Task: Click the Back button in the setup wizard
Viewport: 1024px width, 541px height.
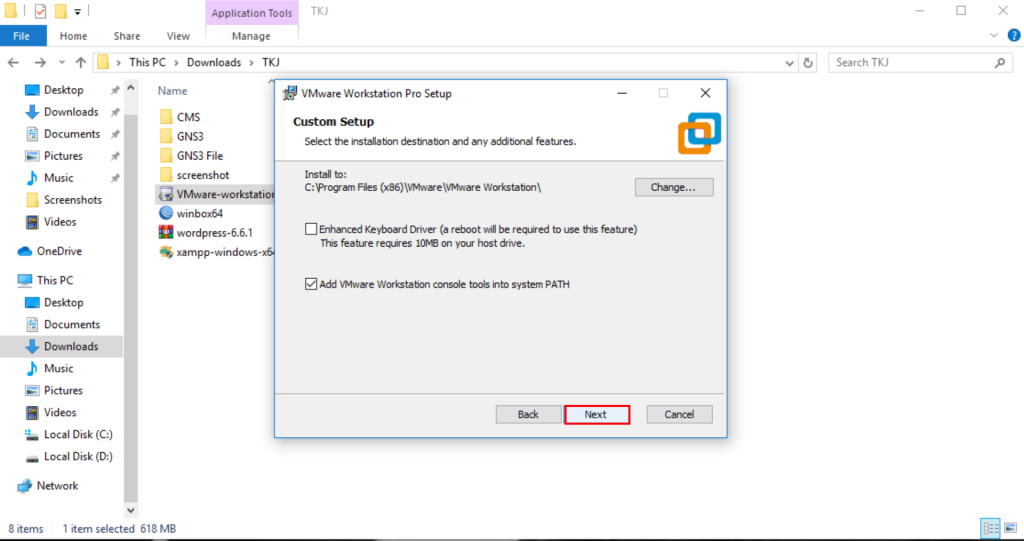Action: pos(528,414)
